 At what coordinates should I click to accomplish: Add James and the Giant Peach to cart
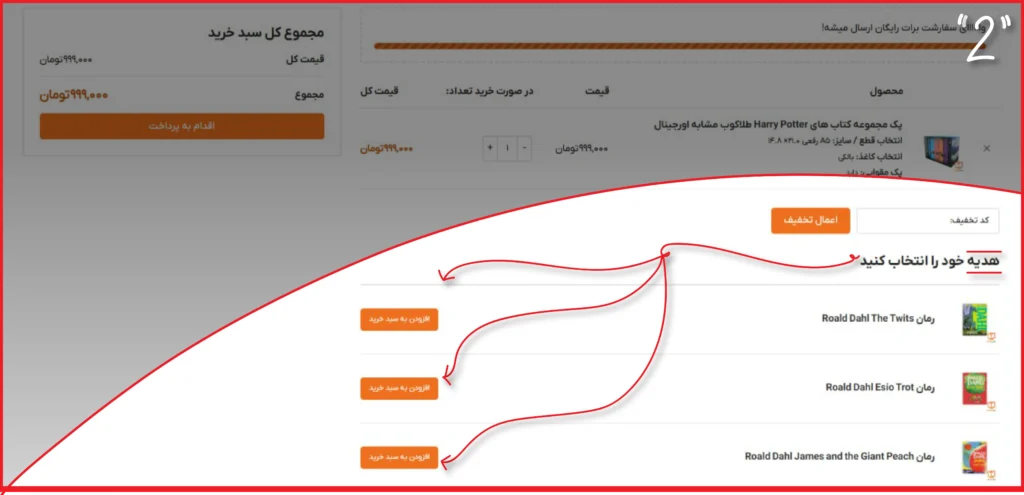[399, 457]
